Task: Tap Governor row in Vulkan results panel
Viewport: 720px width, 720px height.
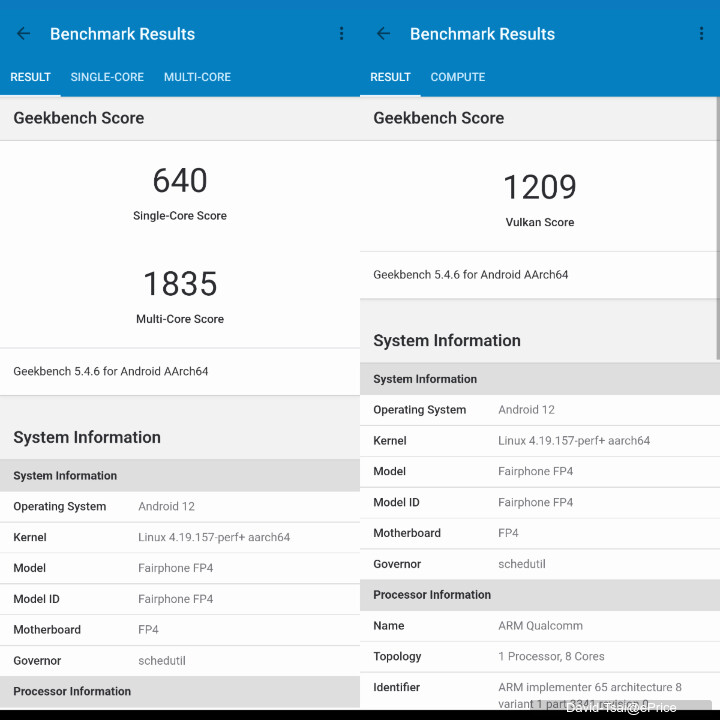Action: click(540, 564)
